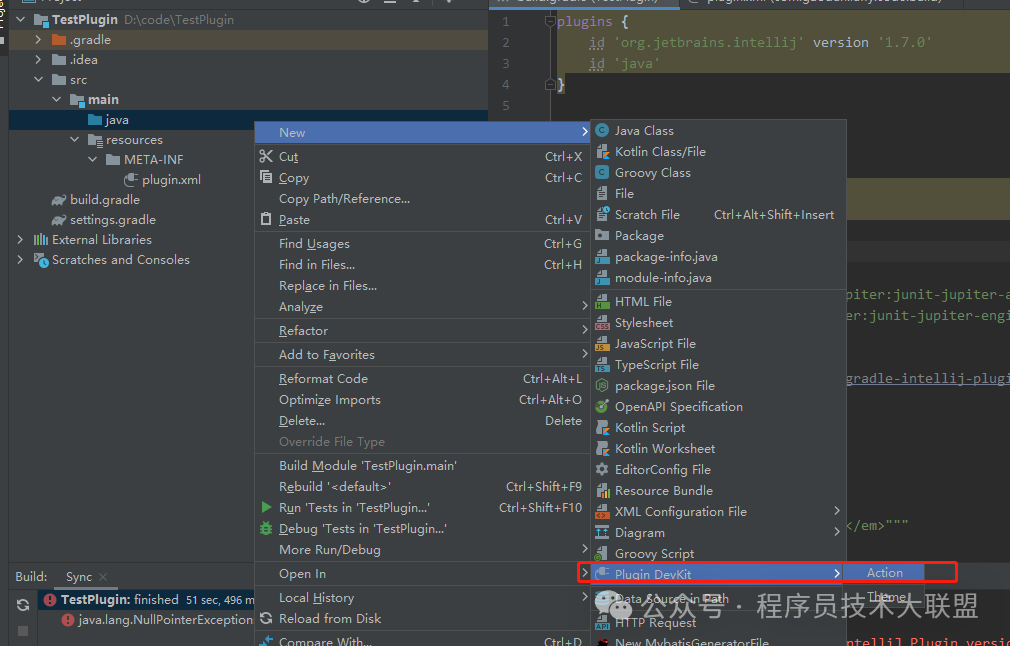The image size is (1010, 646).
Task: Collapse the TestPlugin project root
Action: tap(21, 19)
